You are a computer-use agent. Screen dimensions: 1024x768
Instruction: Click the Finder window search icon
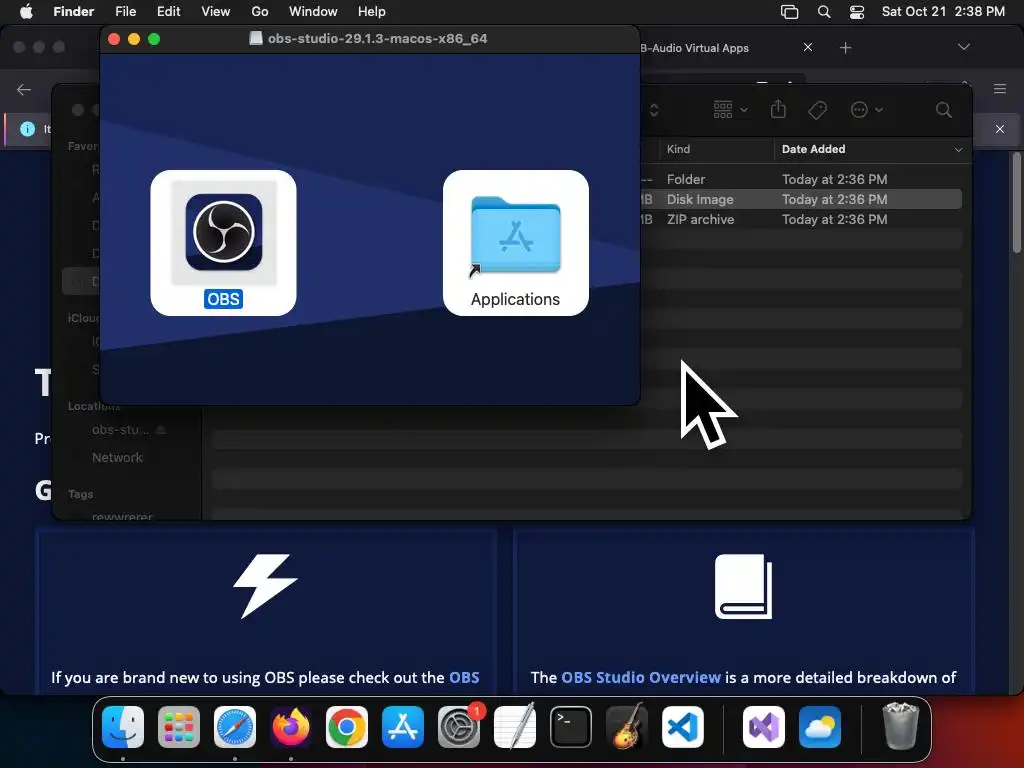[x=943, y=110]
